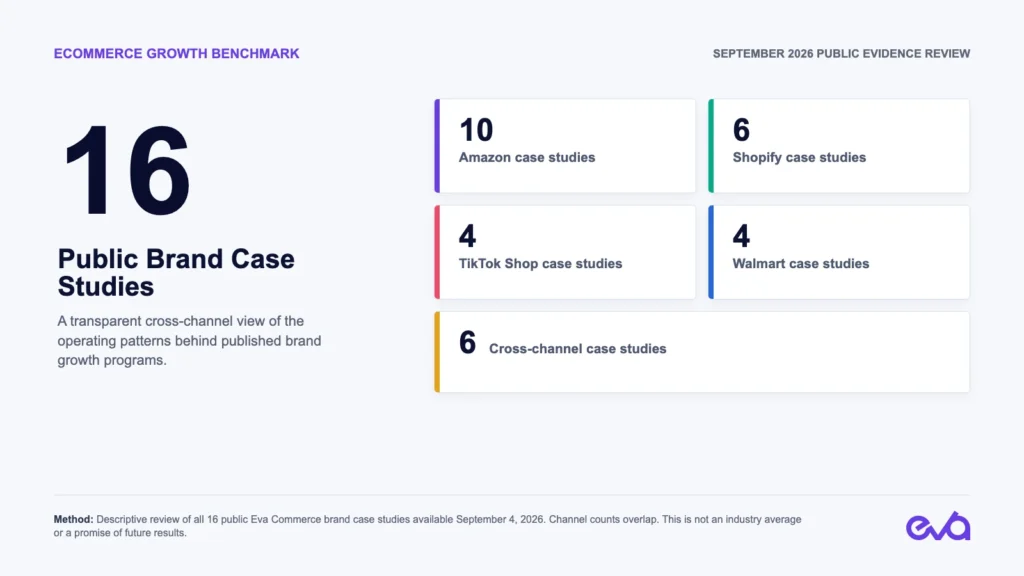Click the purple accent bar on Amazon card
1024x576 pixels.
[437, 146]
